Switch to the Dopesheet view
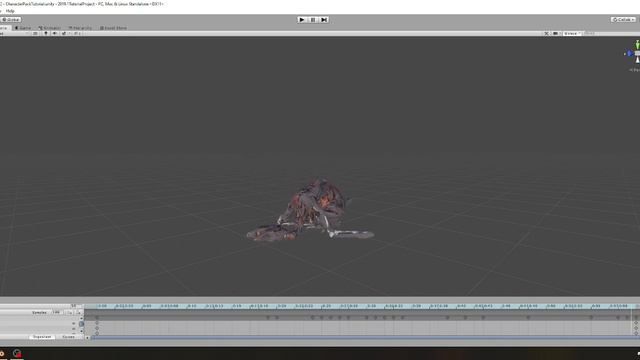640x360 pixels. (x=42, y=337)
